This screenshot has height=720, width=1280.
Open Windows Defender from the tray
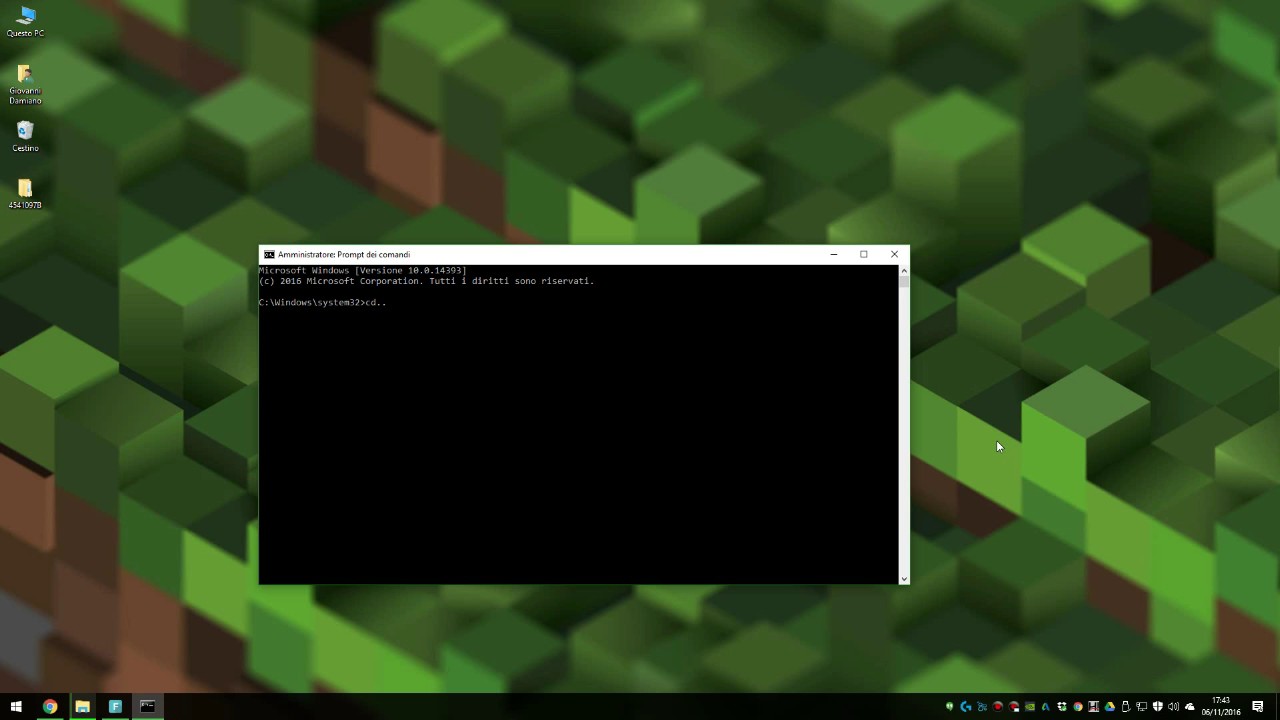click(x=1158, y=707)
